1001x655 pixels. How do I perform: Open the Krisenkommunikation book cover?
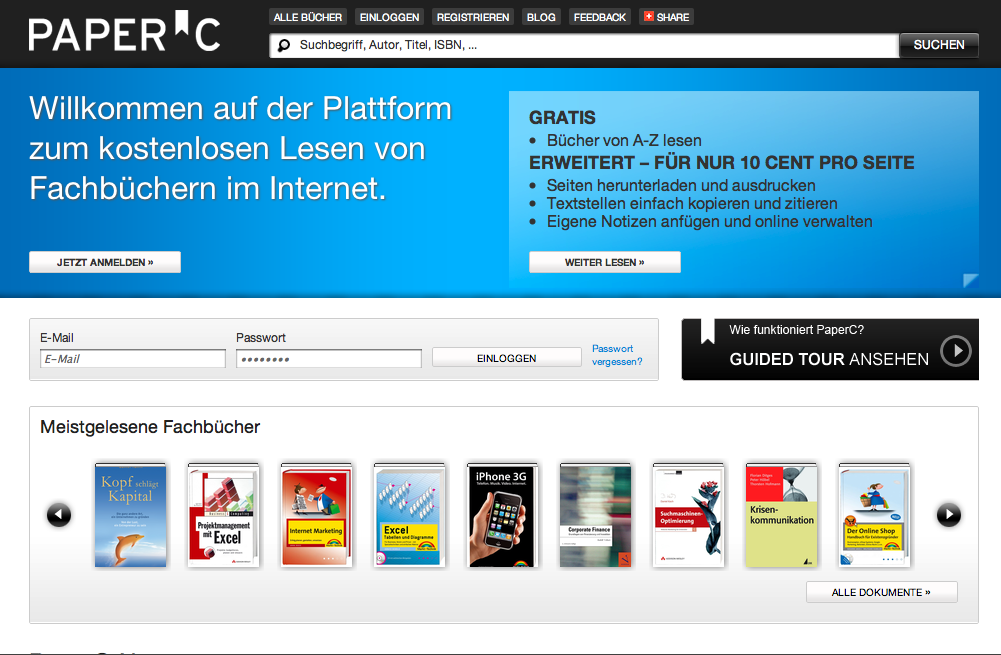point(781,516)
